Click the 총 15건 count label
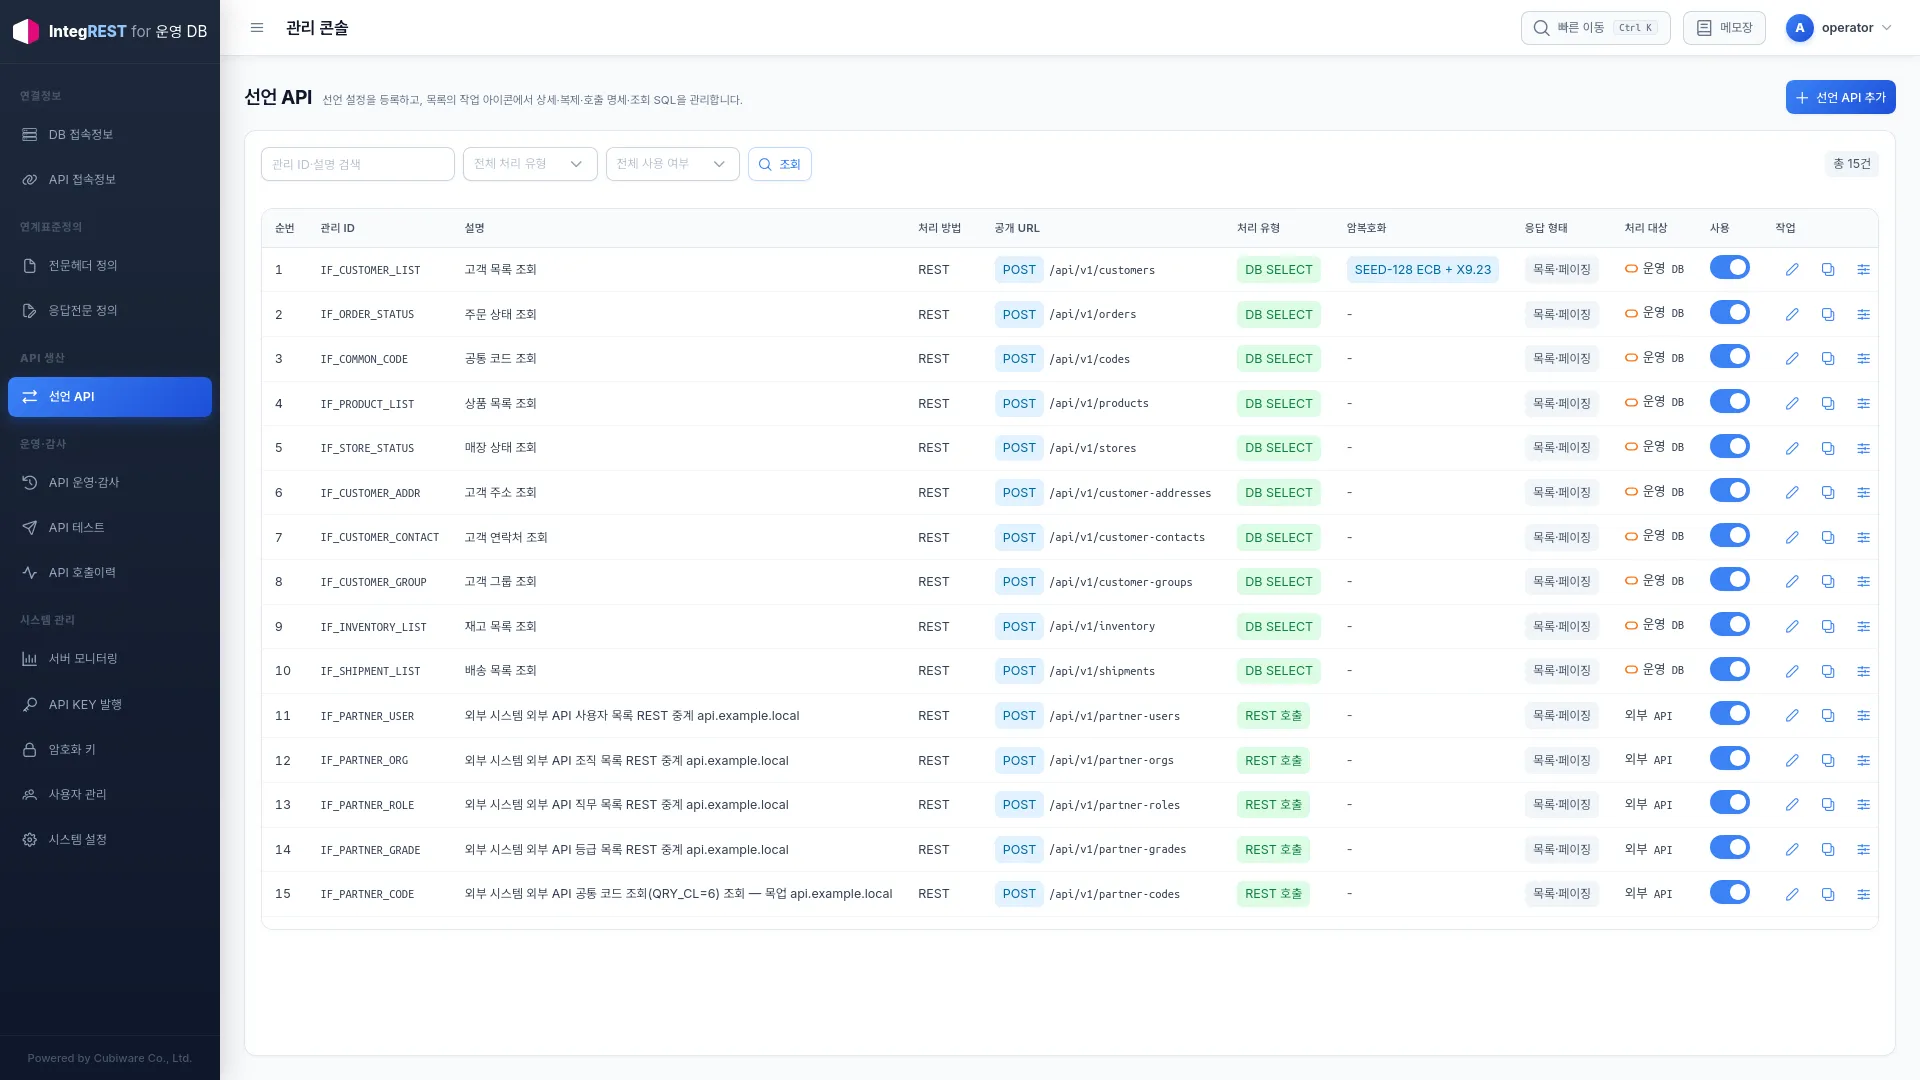 1851,164
